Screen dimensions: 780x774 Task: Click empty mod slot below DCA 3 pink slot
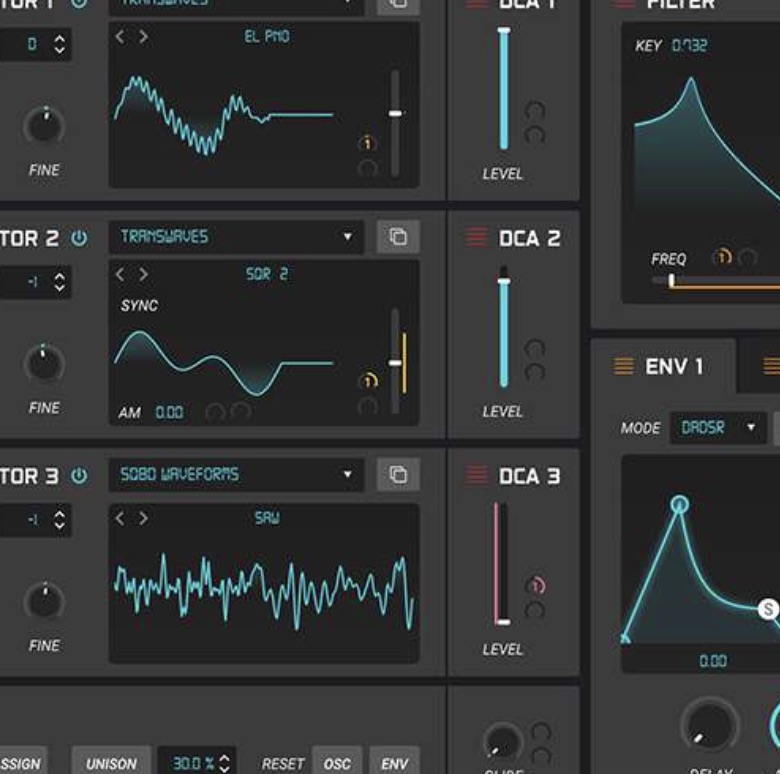[535, 611]
